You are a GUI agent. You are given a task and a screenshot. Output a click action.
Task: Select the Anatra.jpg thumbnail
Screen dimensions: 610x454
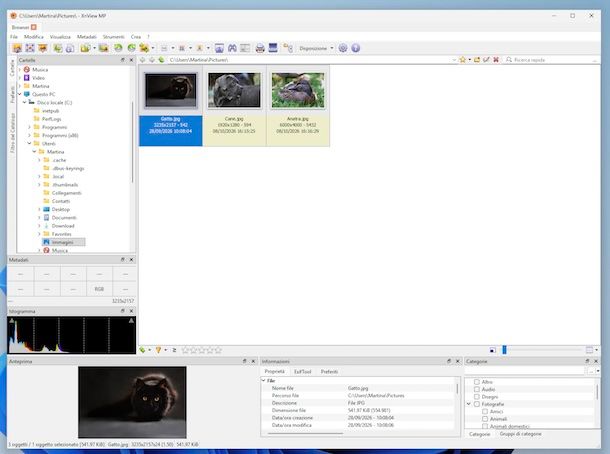[x=298, y=105]
